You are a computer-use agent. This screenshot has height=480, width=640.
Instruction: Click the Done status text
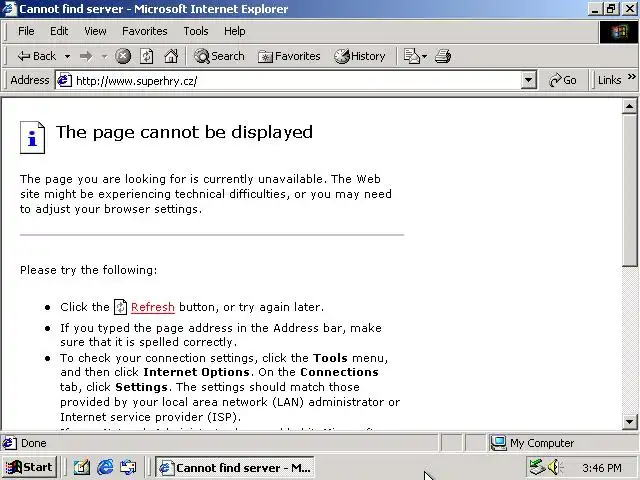tap(33, 443)
